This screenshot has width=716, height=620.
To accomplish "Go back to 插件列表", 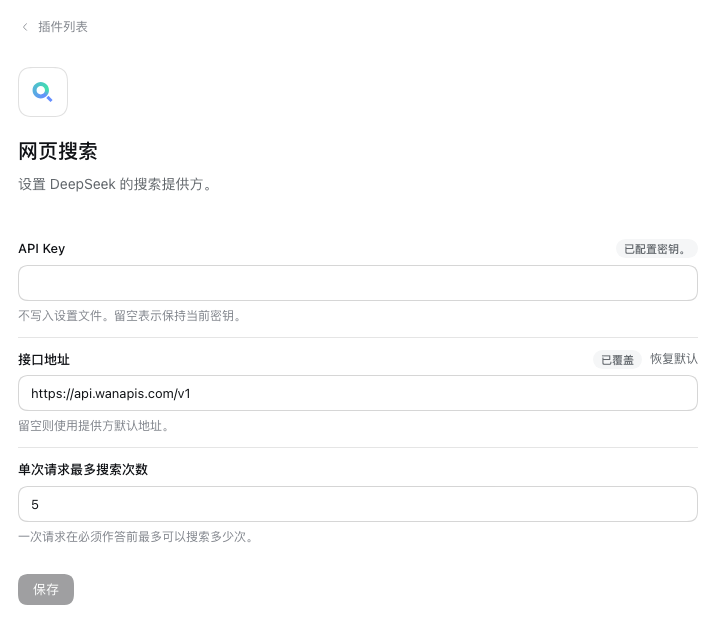I will (63, 27).
